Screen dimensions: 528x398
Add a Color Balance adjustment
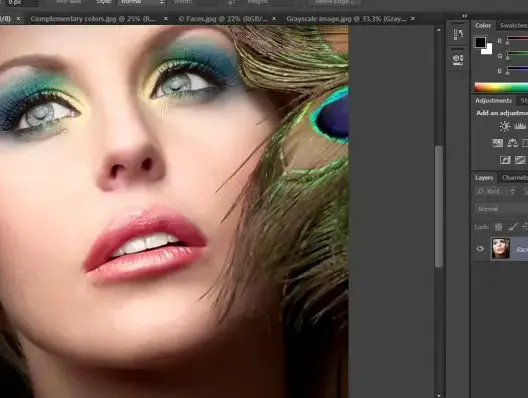click(x=512, y=143)
